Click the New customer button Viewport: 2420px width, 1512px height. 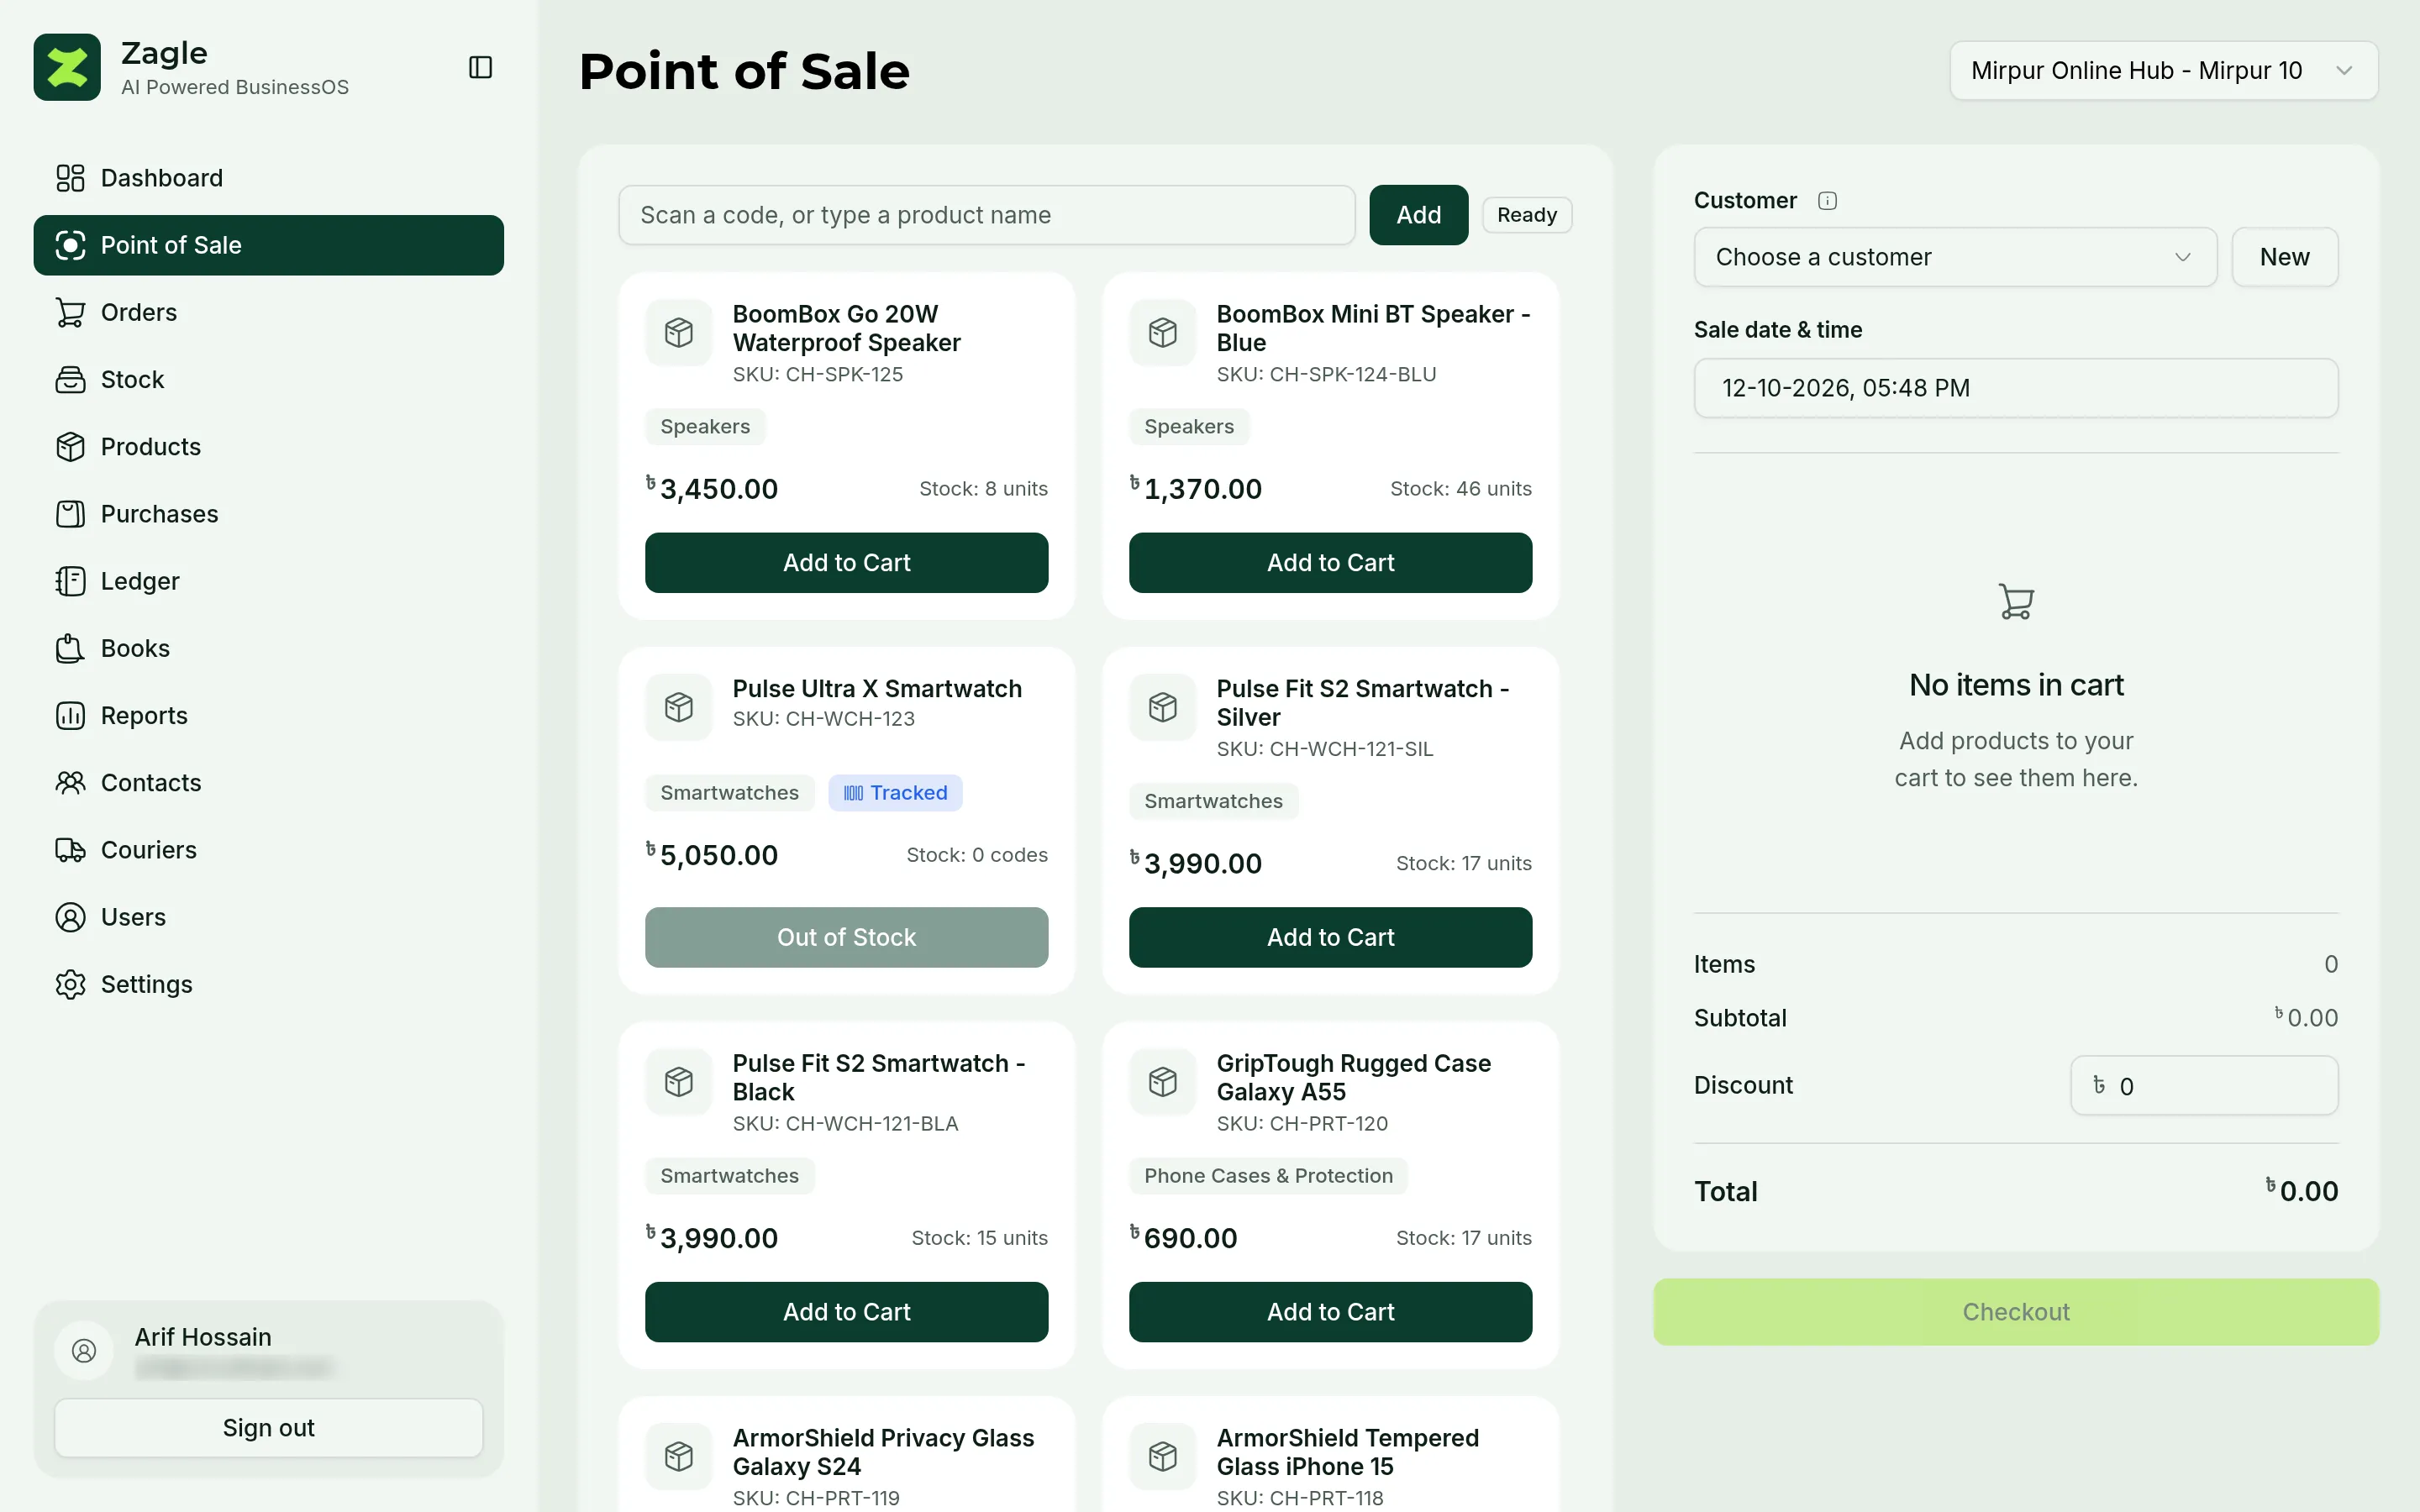point(2284,257)
